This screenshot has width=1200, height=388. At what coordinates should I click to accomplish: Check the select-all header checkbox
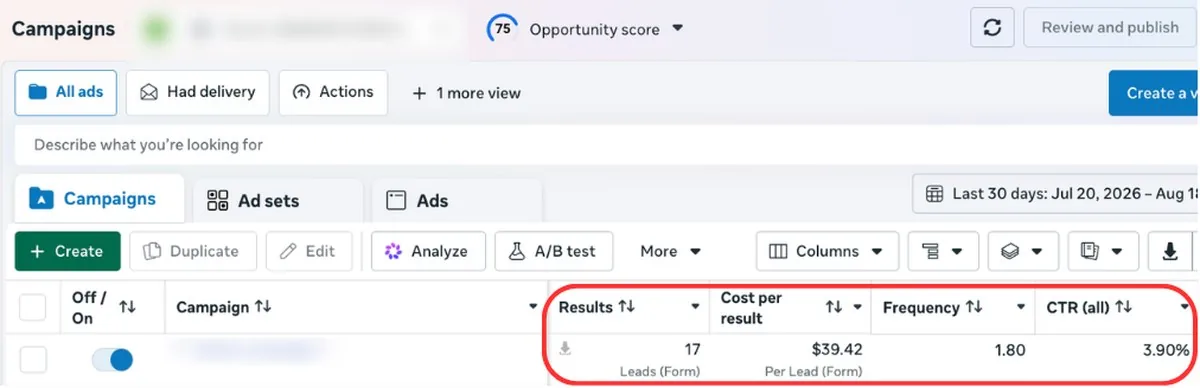(33, 307)
